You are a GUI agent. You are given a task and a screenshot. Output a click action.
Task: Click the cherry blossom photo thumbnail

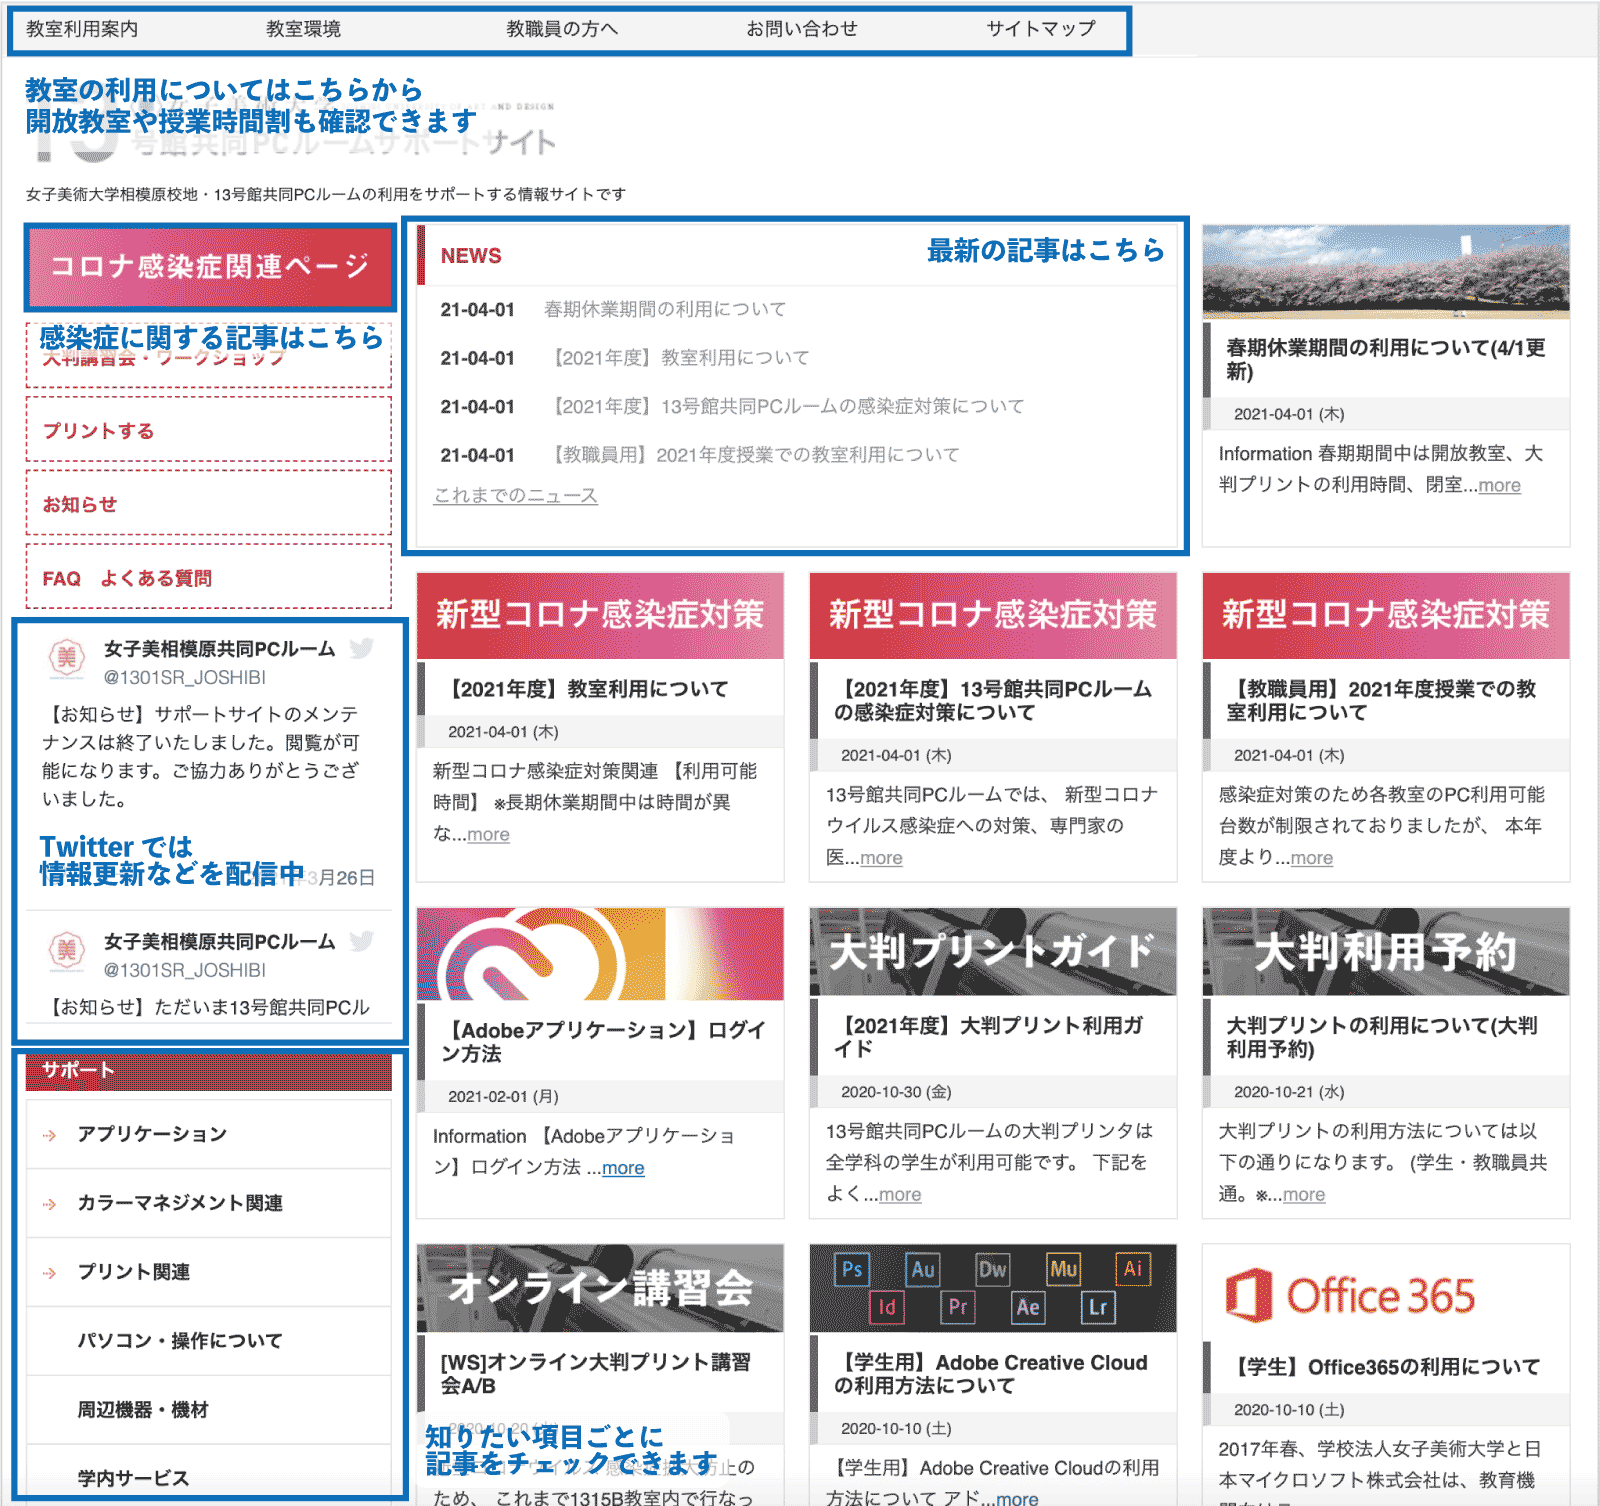(x=1385, y=272)
